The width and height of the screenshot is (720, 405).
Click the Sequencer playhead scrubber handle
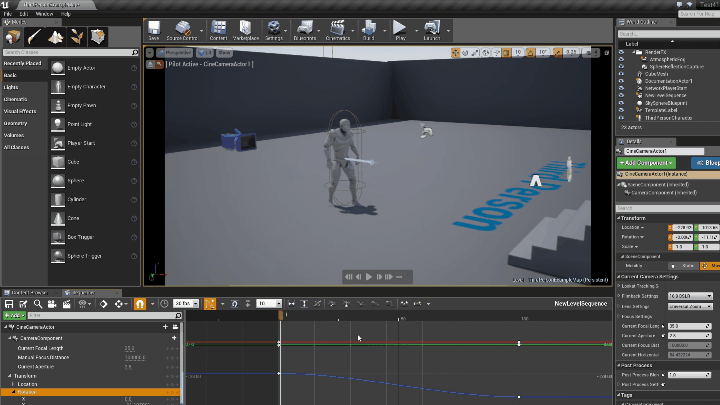[x=281, y=315]
